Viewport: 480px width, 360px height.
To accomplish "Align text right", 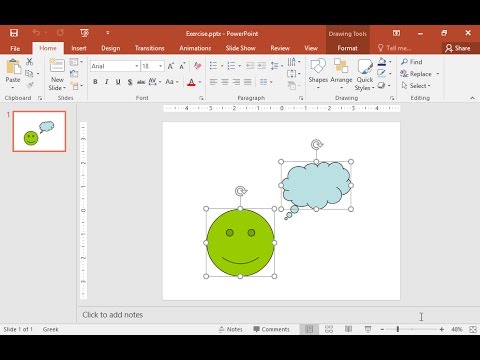I will pos(236,82).
